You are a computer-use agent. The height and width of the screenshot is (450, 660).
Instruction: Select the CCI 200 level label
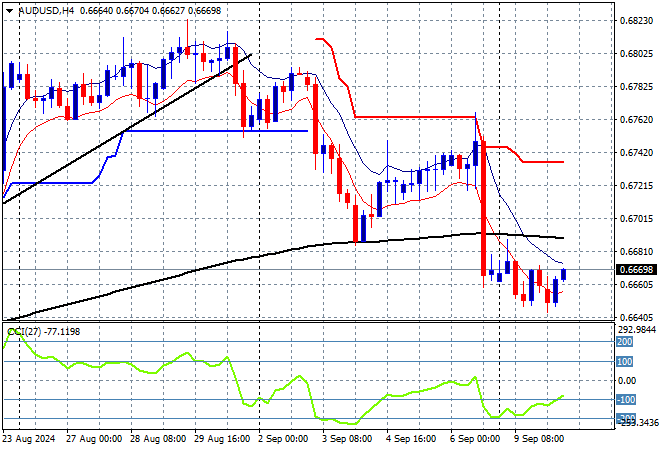[x=625, y=342]
